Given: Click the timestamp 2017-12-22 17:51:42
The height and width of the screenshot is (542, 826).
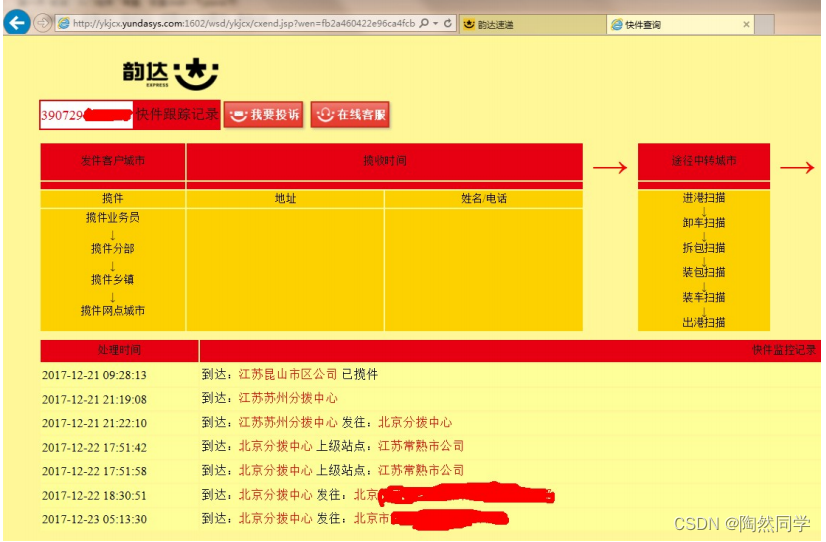Looking at the screenshot, I should coord(94,447).
